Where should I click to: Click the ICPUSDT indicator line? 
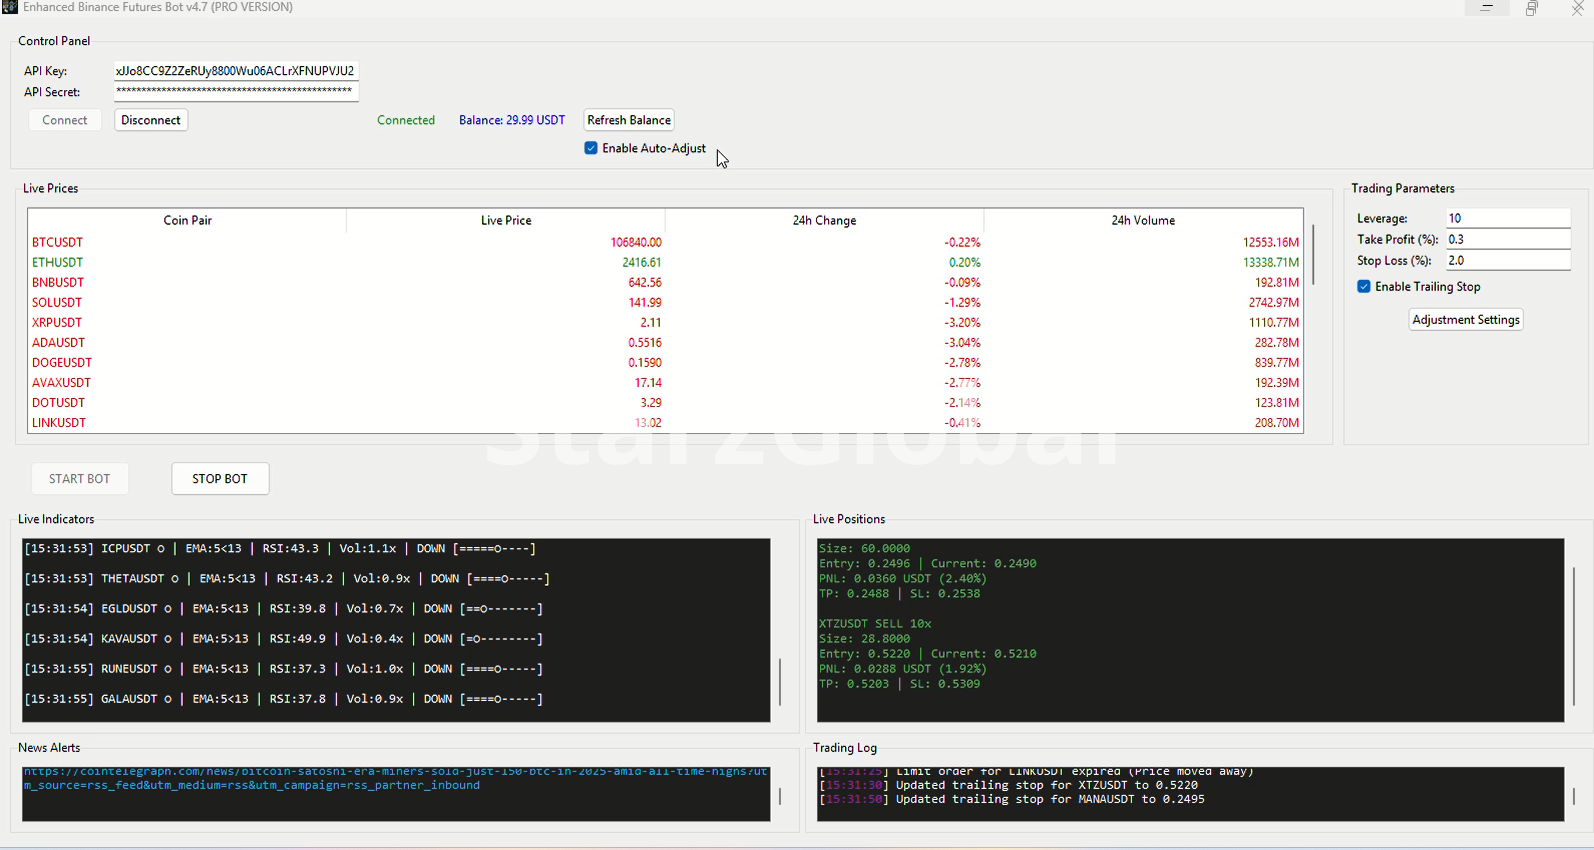click(x=280, y=549)
